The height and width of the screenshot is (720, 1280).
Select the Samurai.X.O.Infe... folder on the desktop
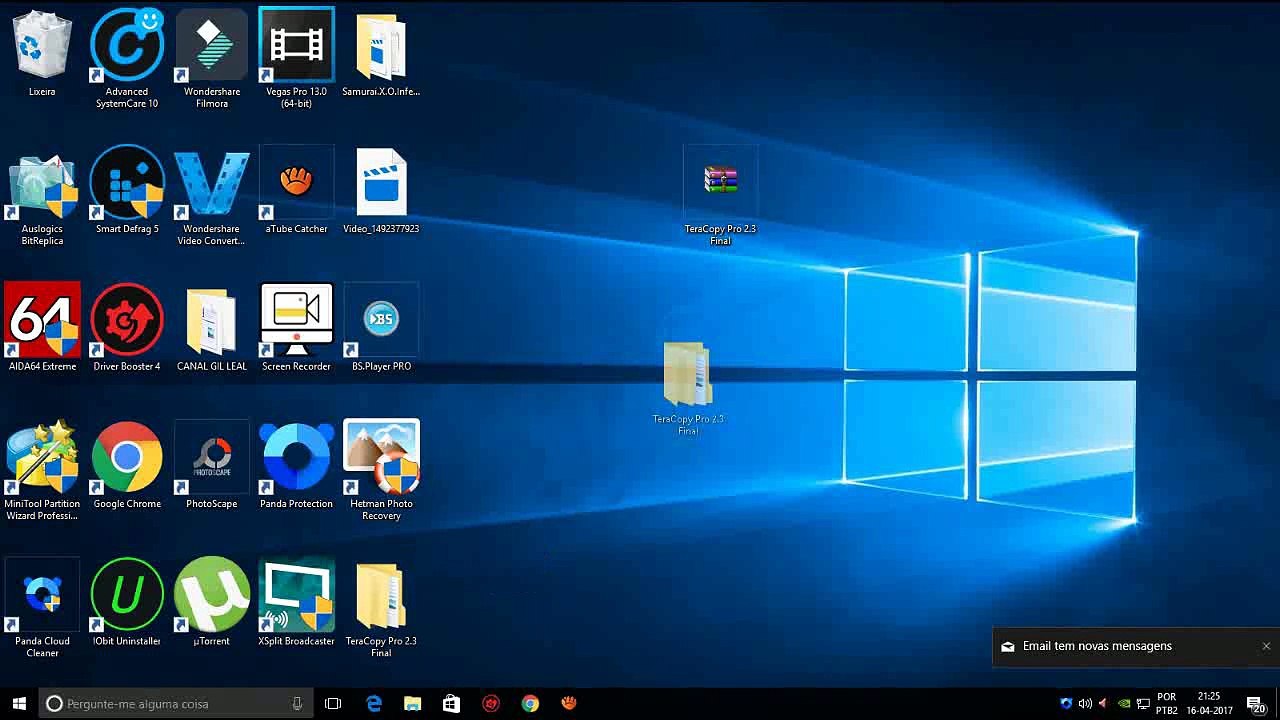click(381, 55)
